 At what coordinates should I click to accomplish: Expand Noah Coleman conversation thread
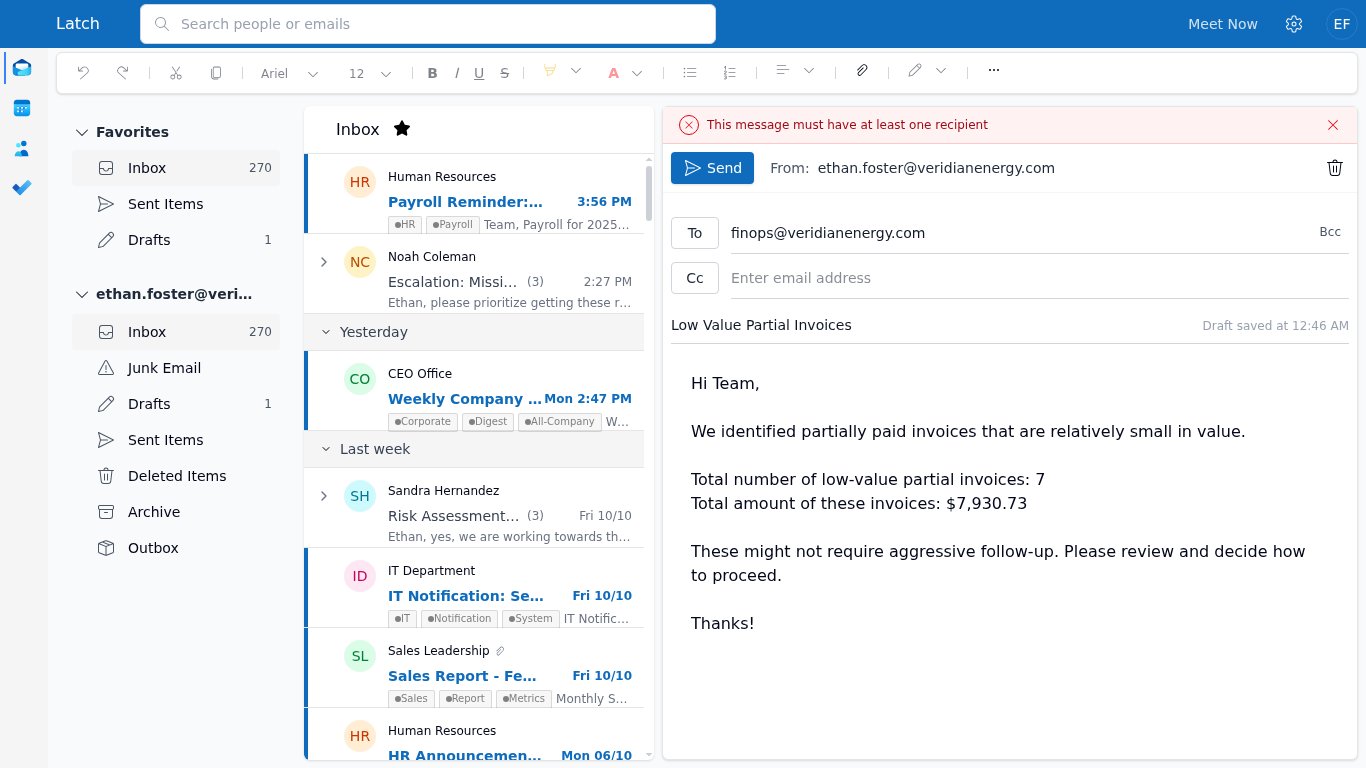323,262
